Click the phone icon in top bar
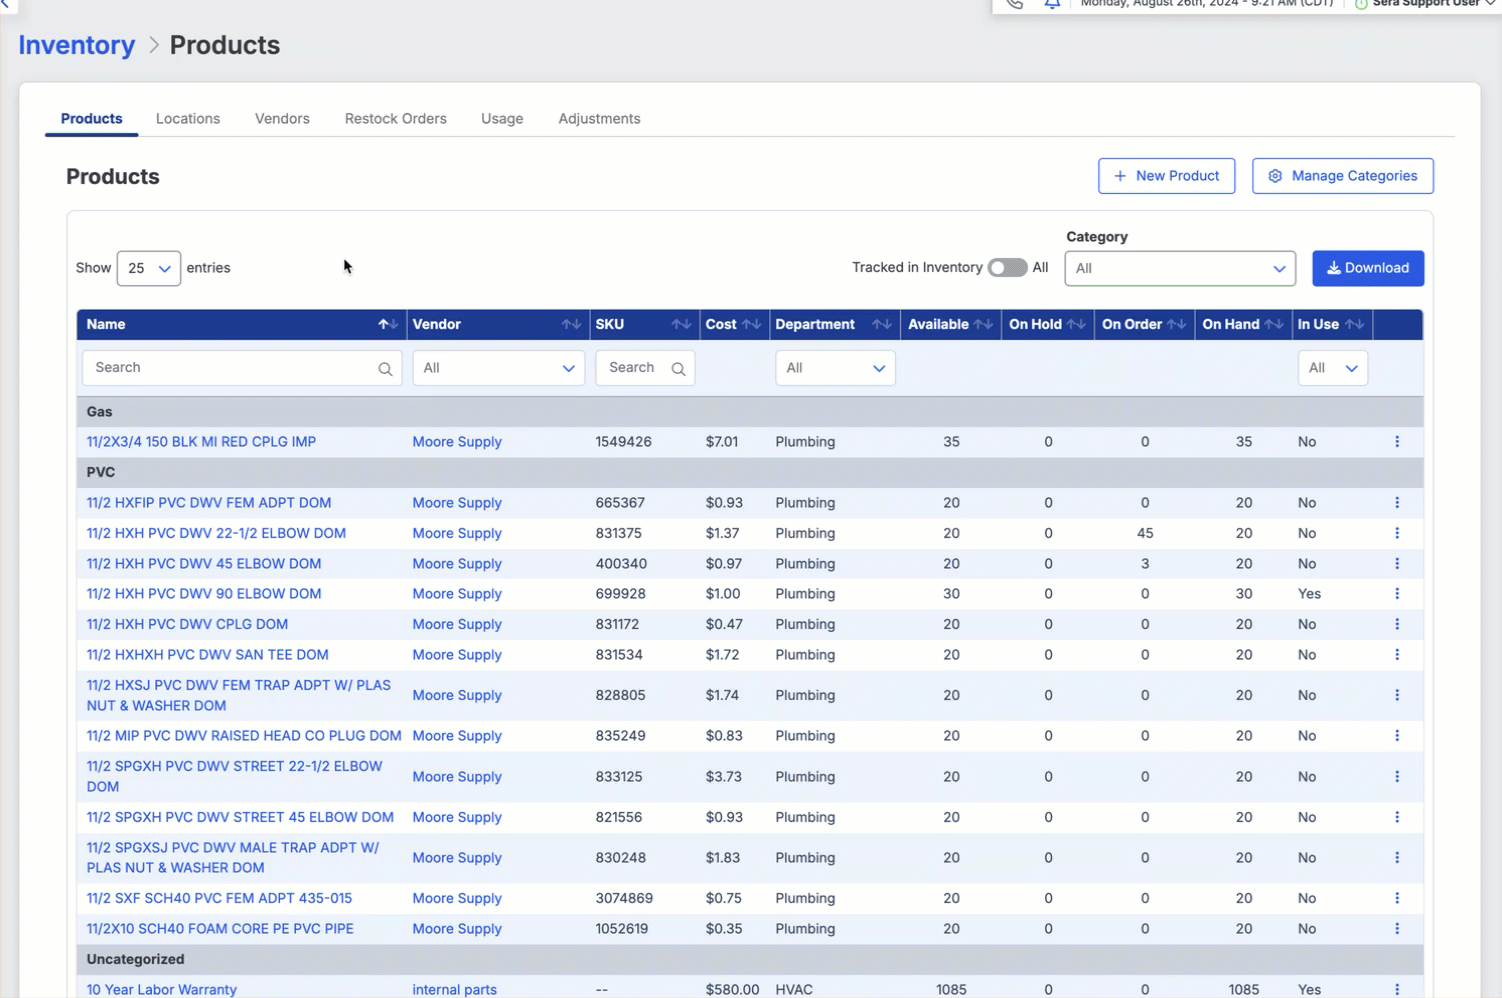The width and height of the screenshot is (1502, 998). pos(1014,4)
